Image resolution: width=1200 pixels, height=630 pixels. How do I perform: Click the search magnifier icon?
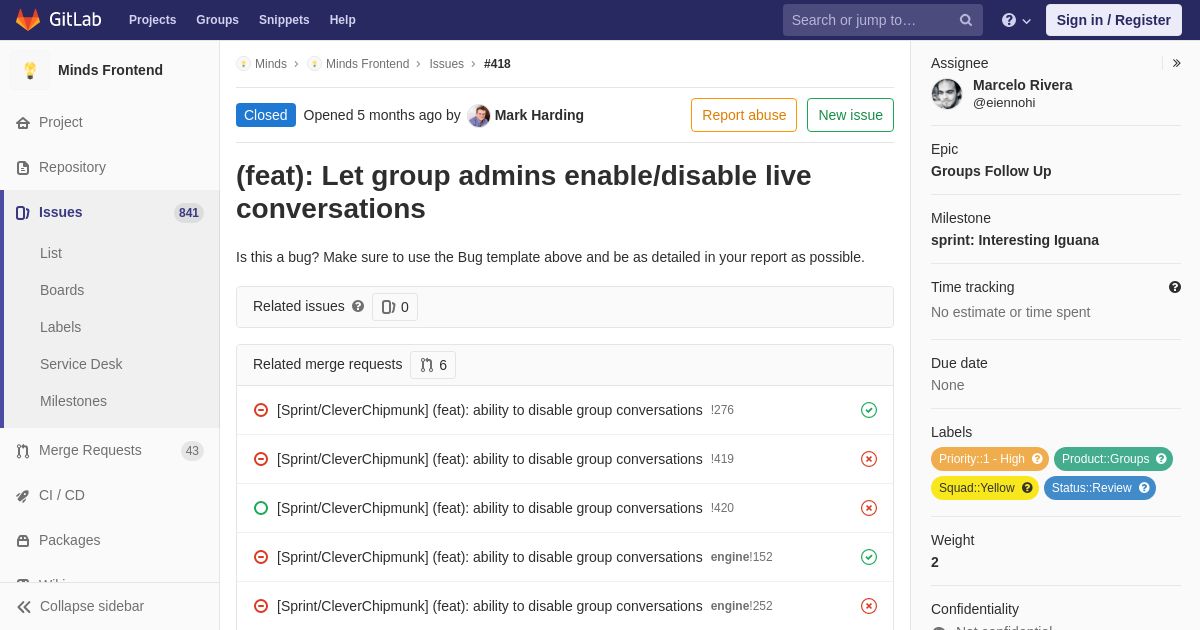point(965,20)
